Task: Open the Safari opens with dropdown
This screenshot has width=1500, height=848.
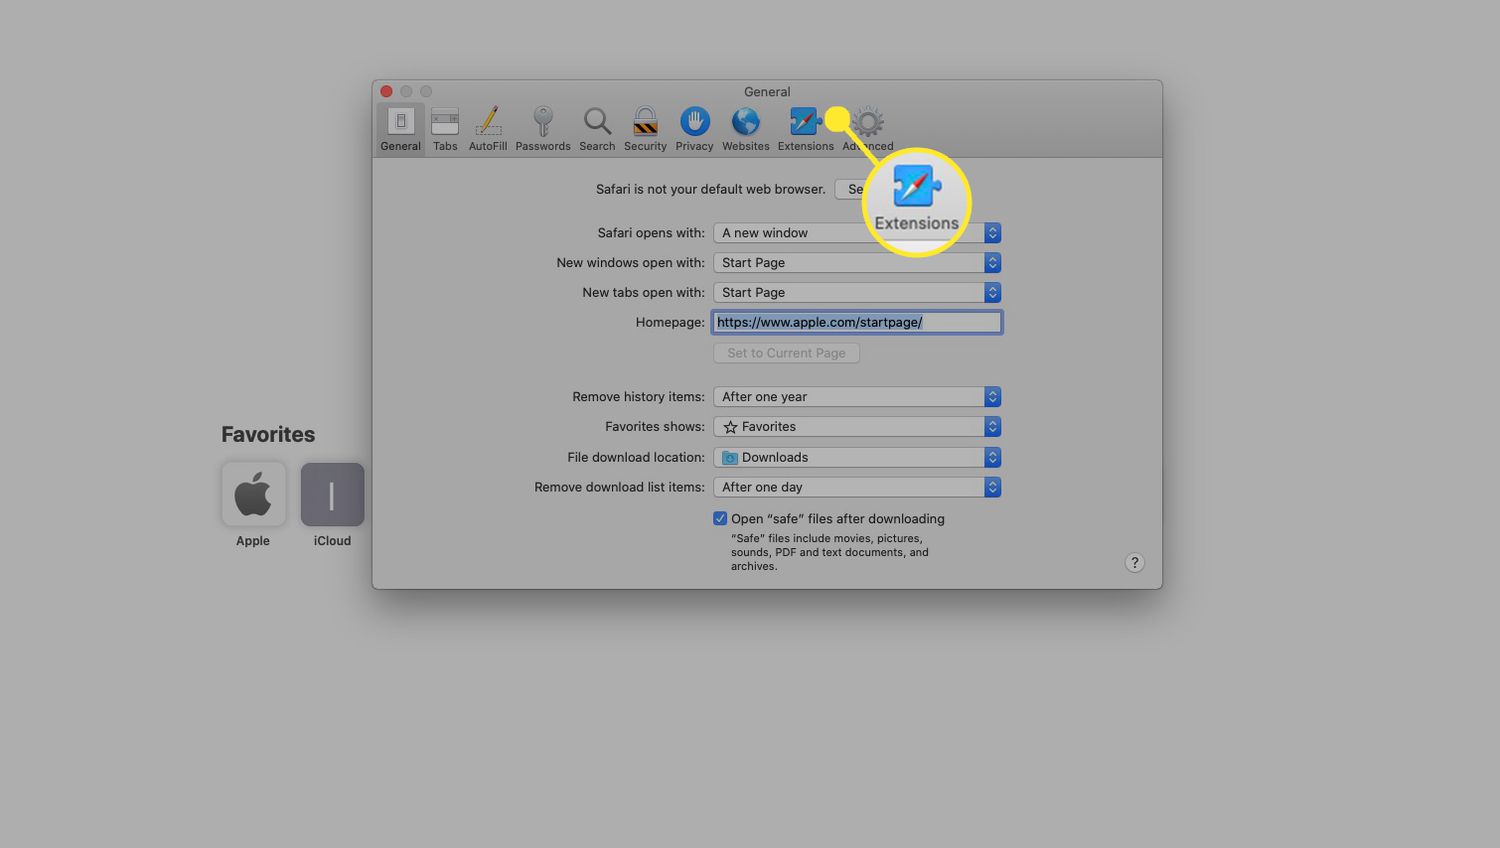Action: [857, 233]
